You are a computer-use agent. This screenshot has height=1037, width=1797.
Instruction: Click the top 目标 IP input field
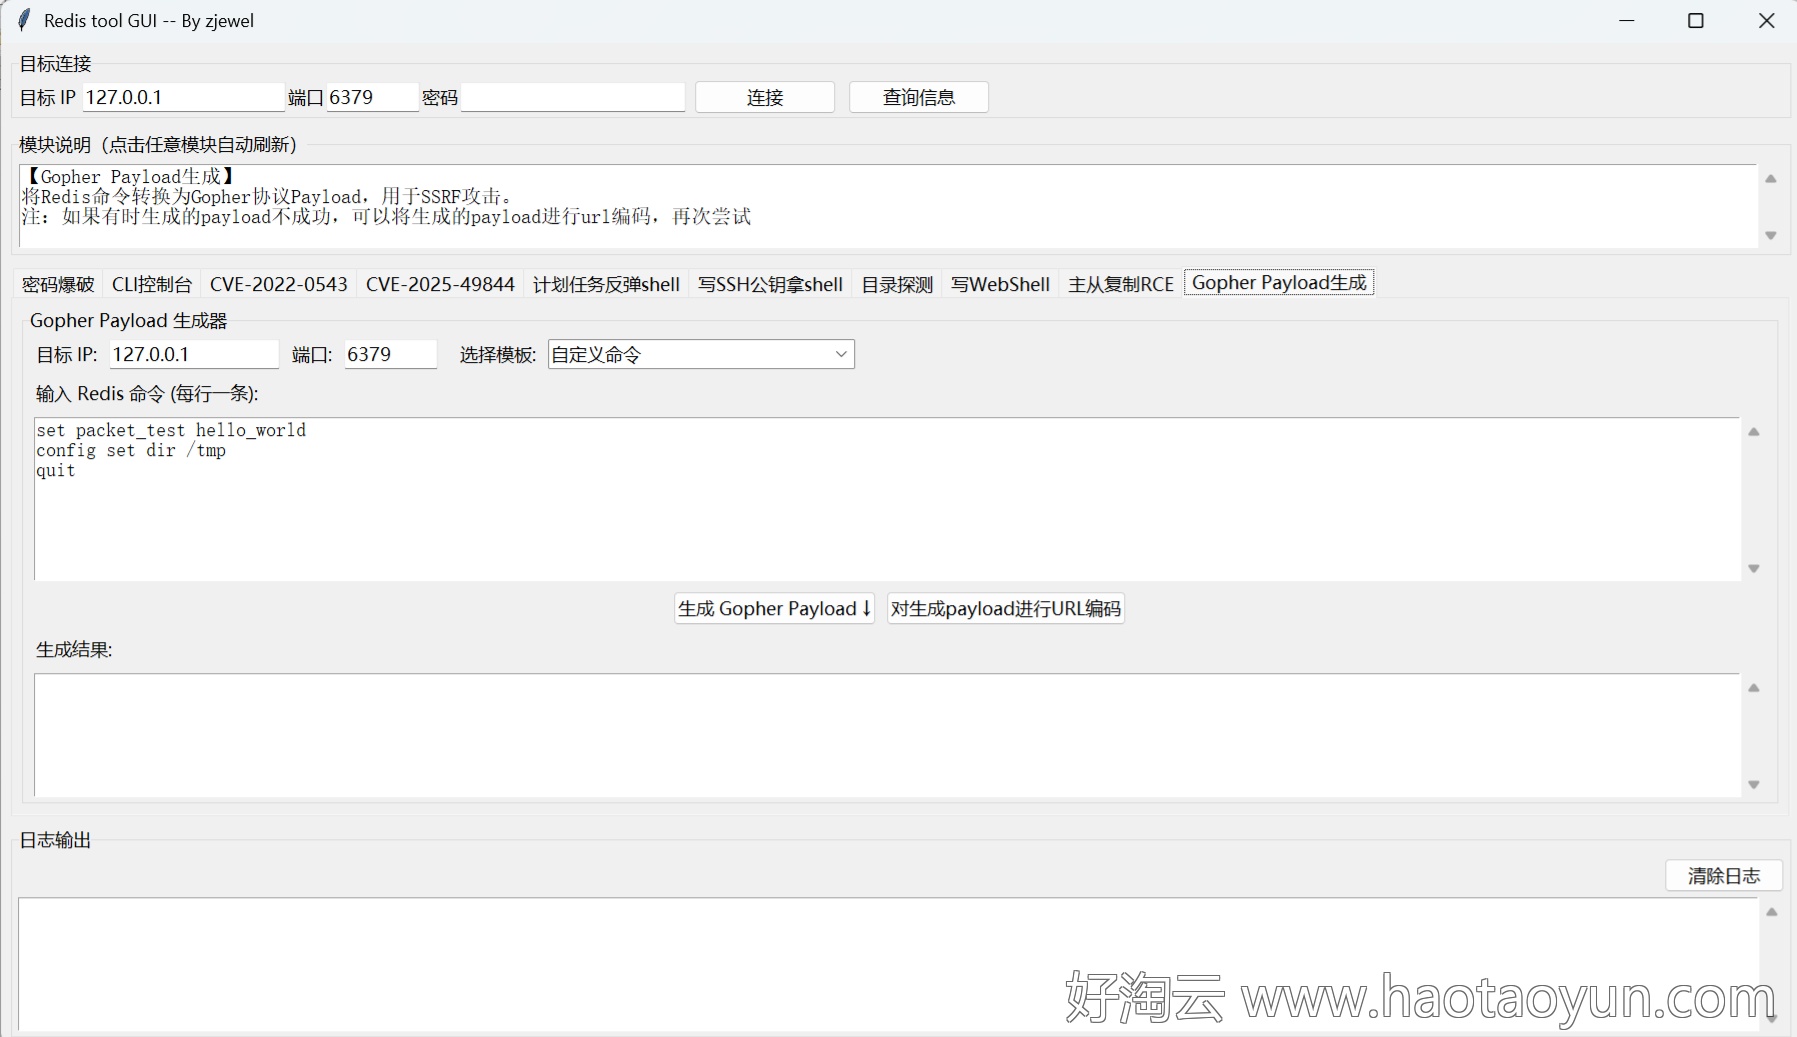point(184,97)
